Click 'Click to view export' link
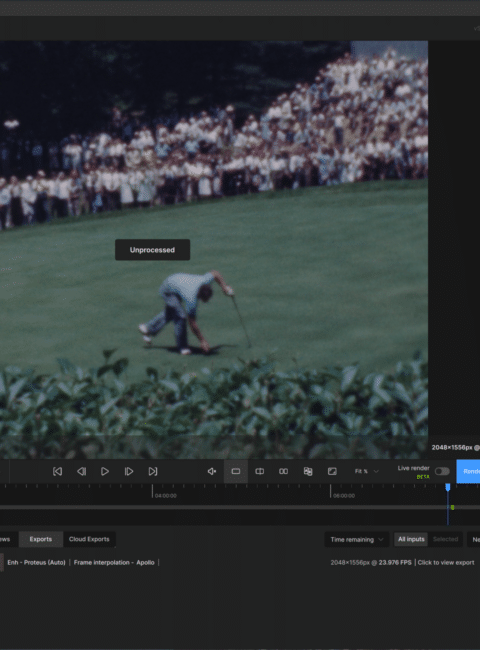This screenshot has width=480, height=650. 446,563
